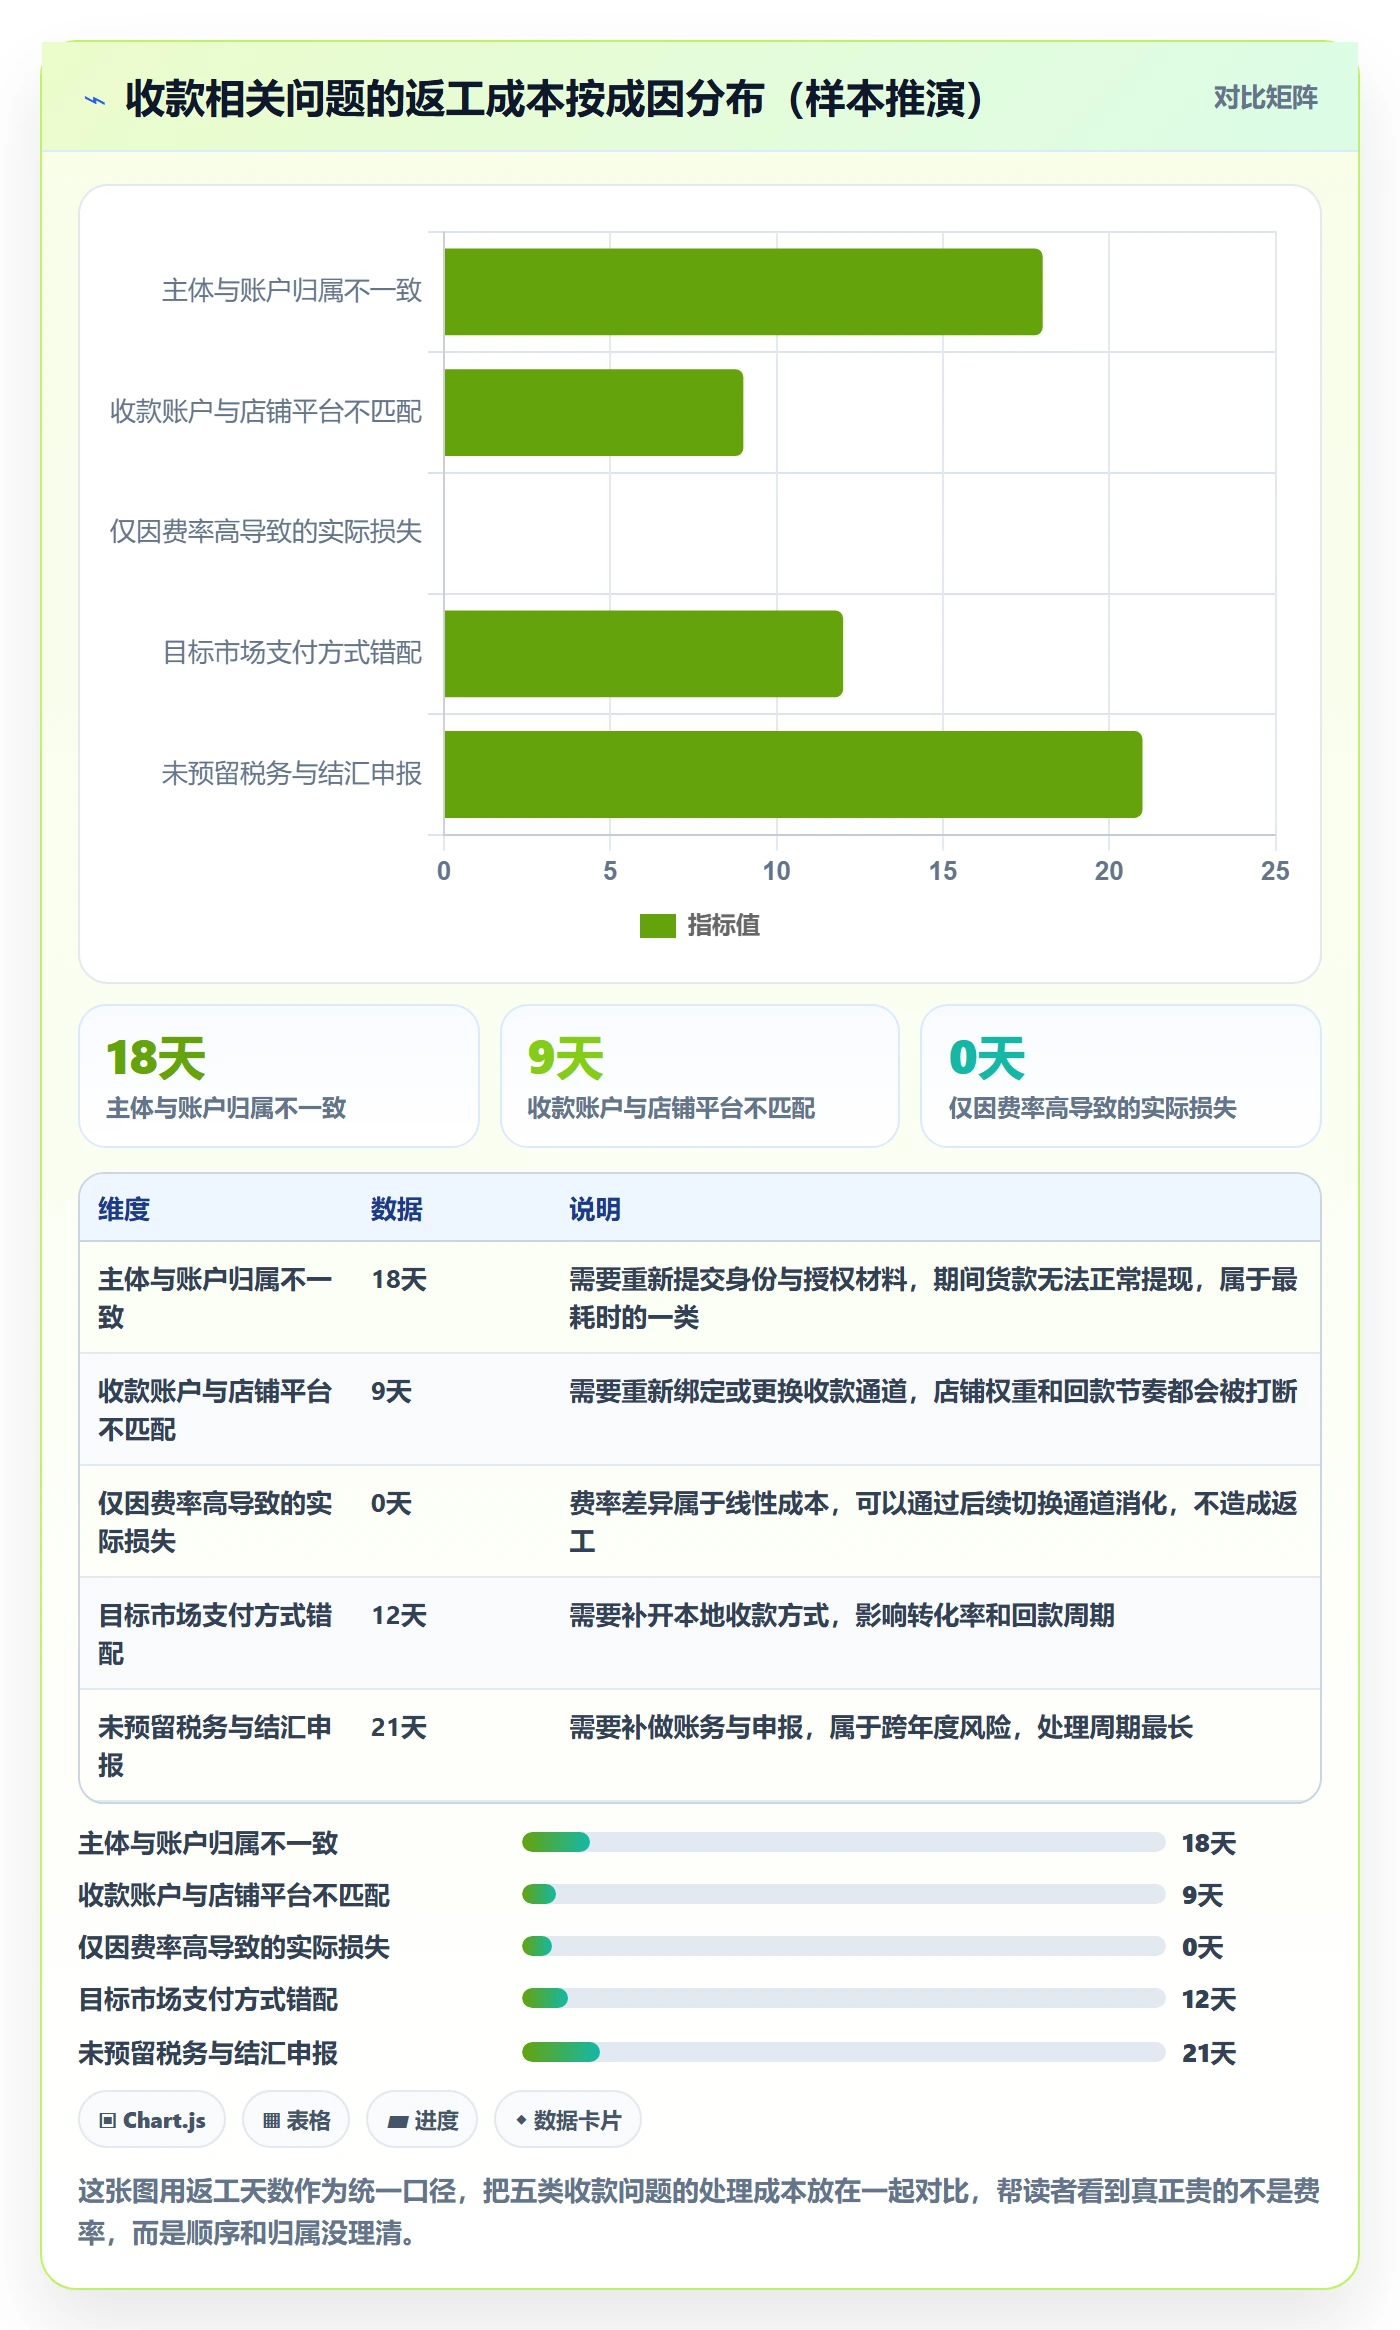The width and height of the screenshot is (1400, 2330).
Task: Click the chart y-axis label 仅因费率高导致的实际损失
Action: coord(266,532)
